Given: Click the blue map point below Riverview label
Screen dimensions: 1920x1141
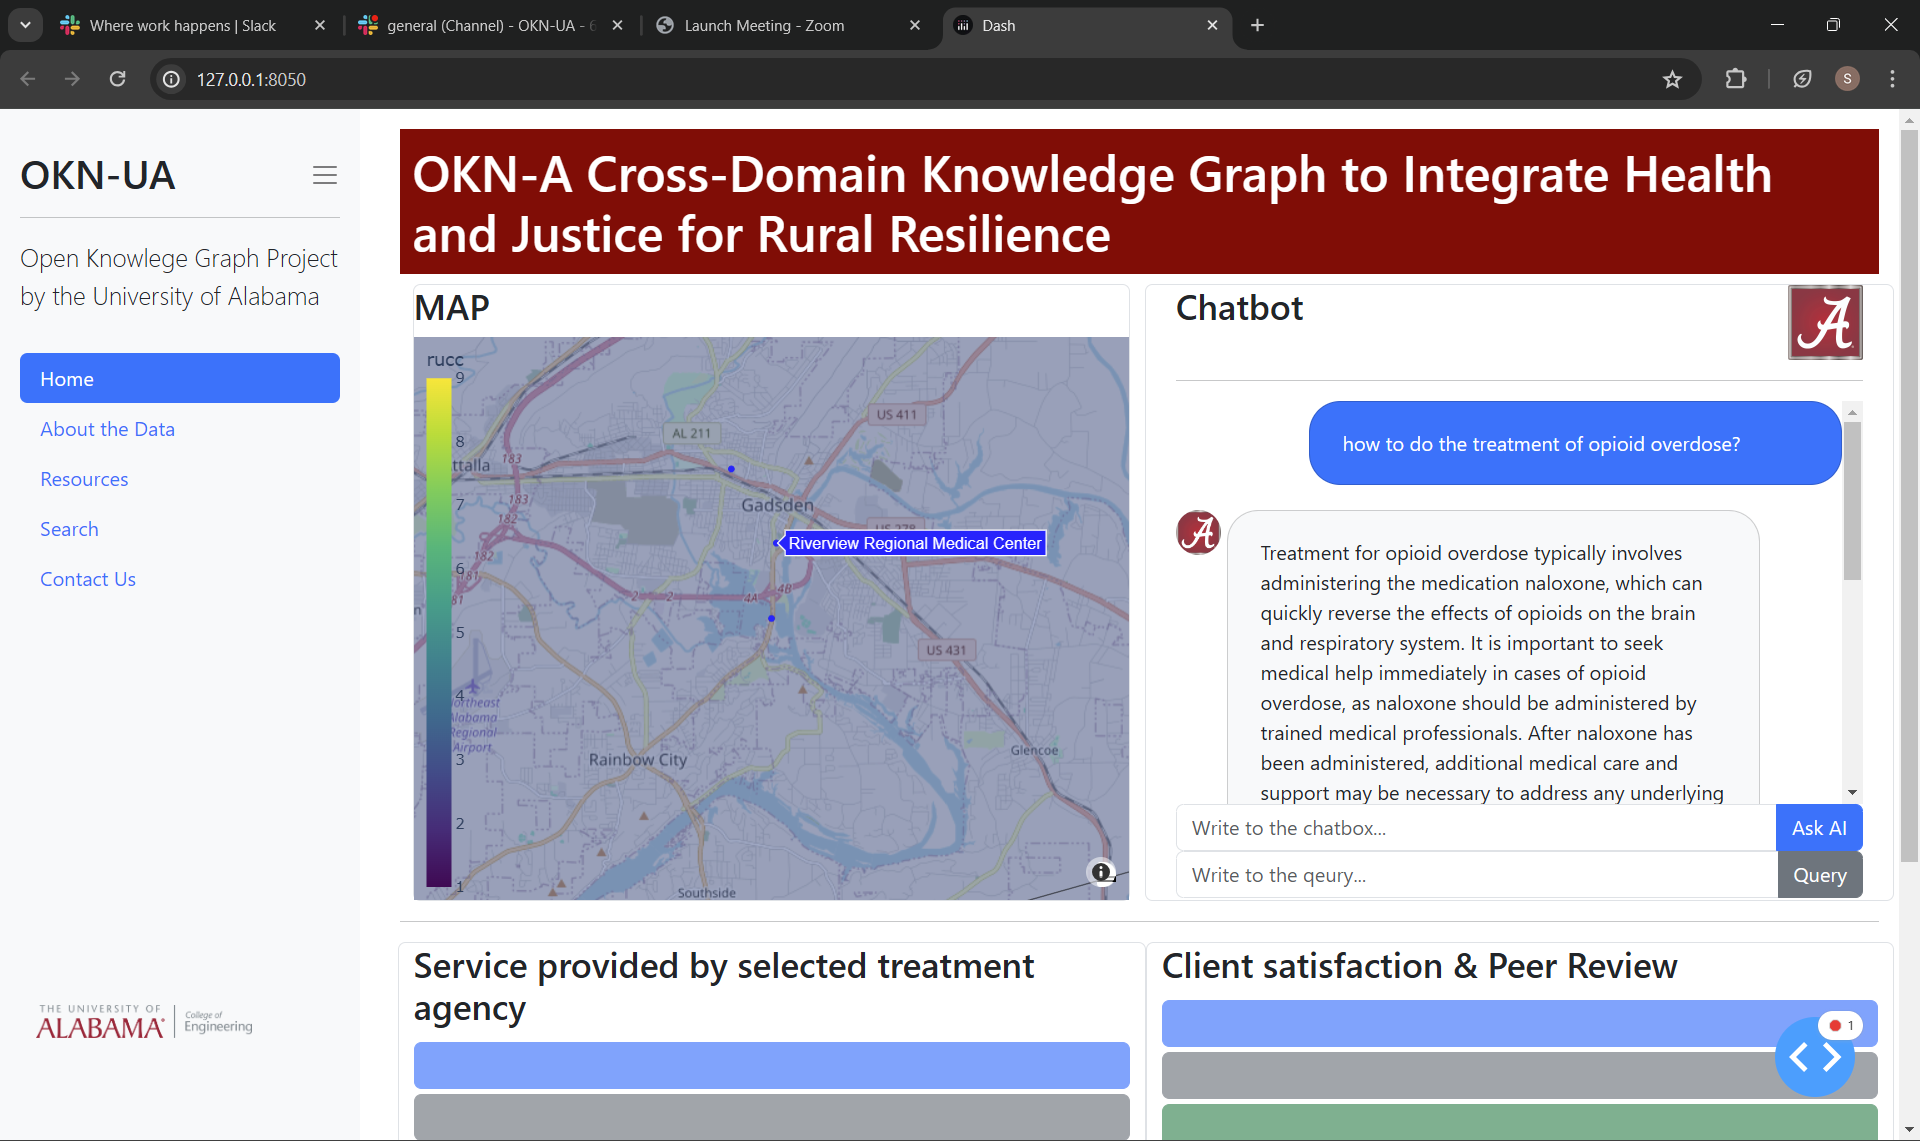Looking at the screenshot, I should click(771, 618).
